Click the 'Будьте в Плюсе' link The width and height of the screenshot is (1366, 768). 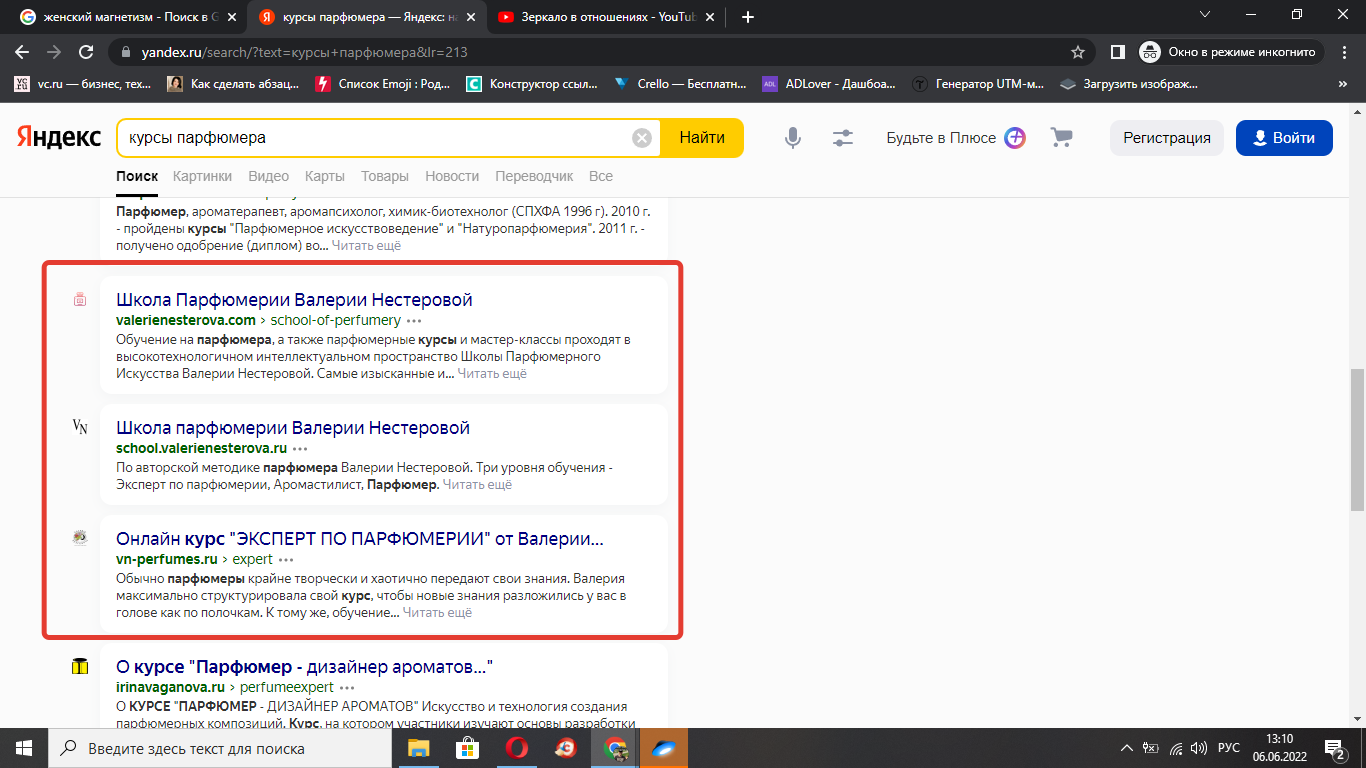click(x=941, y=138)
